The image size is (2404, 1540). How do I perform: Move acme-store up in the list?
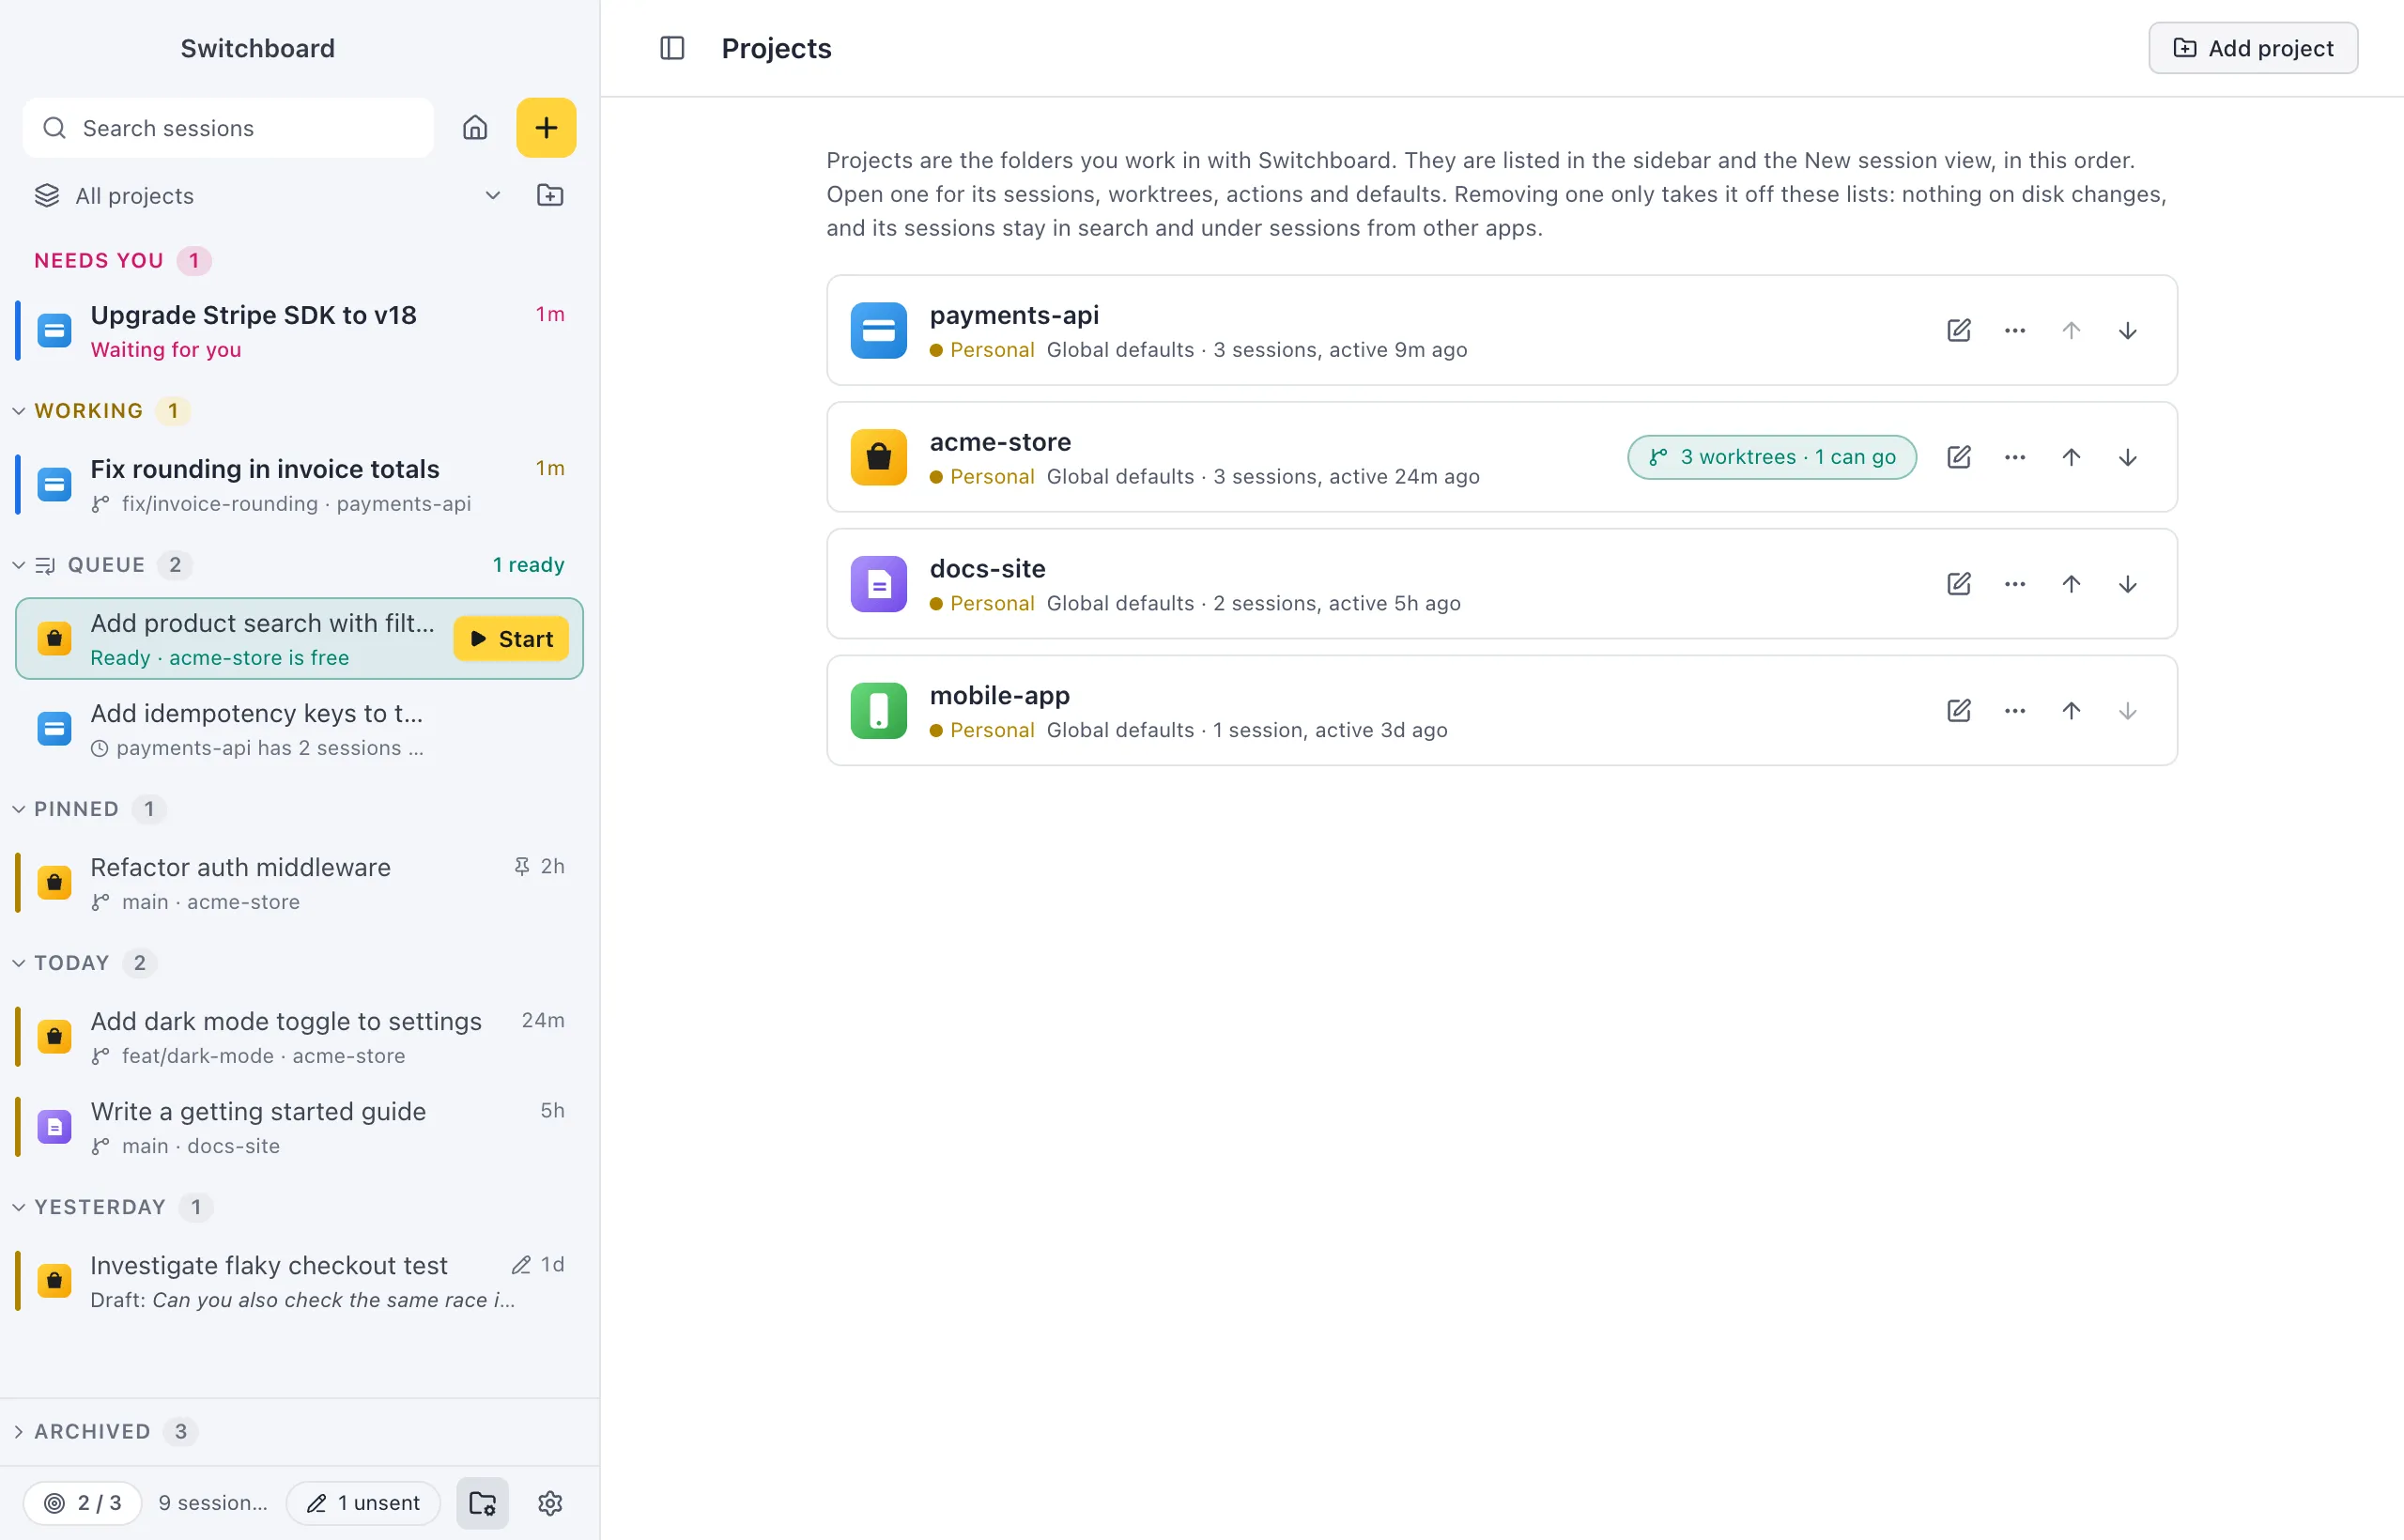2071,457
